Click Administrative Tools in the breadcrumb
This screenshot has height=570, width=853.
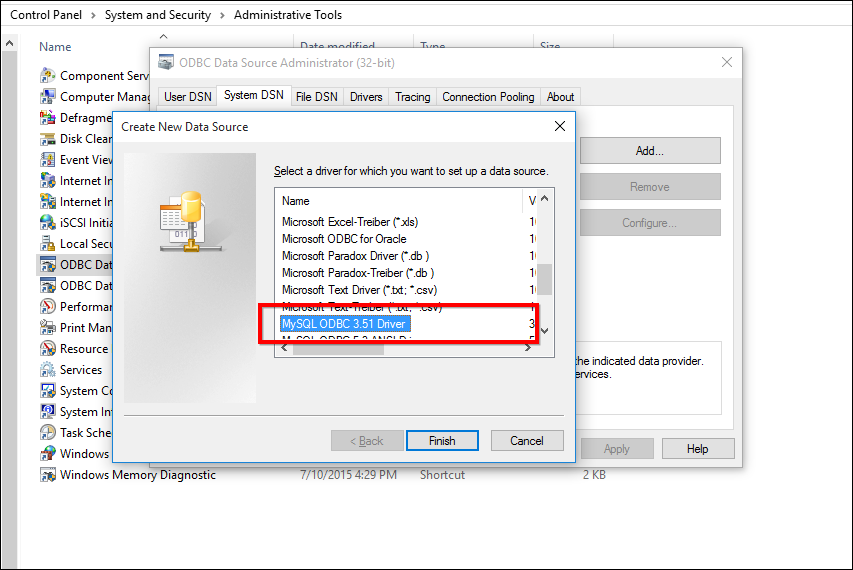tap(288, 15)
